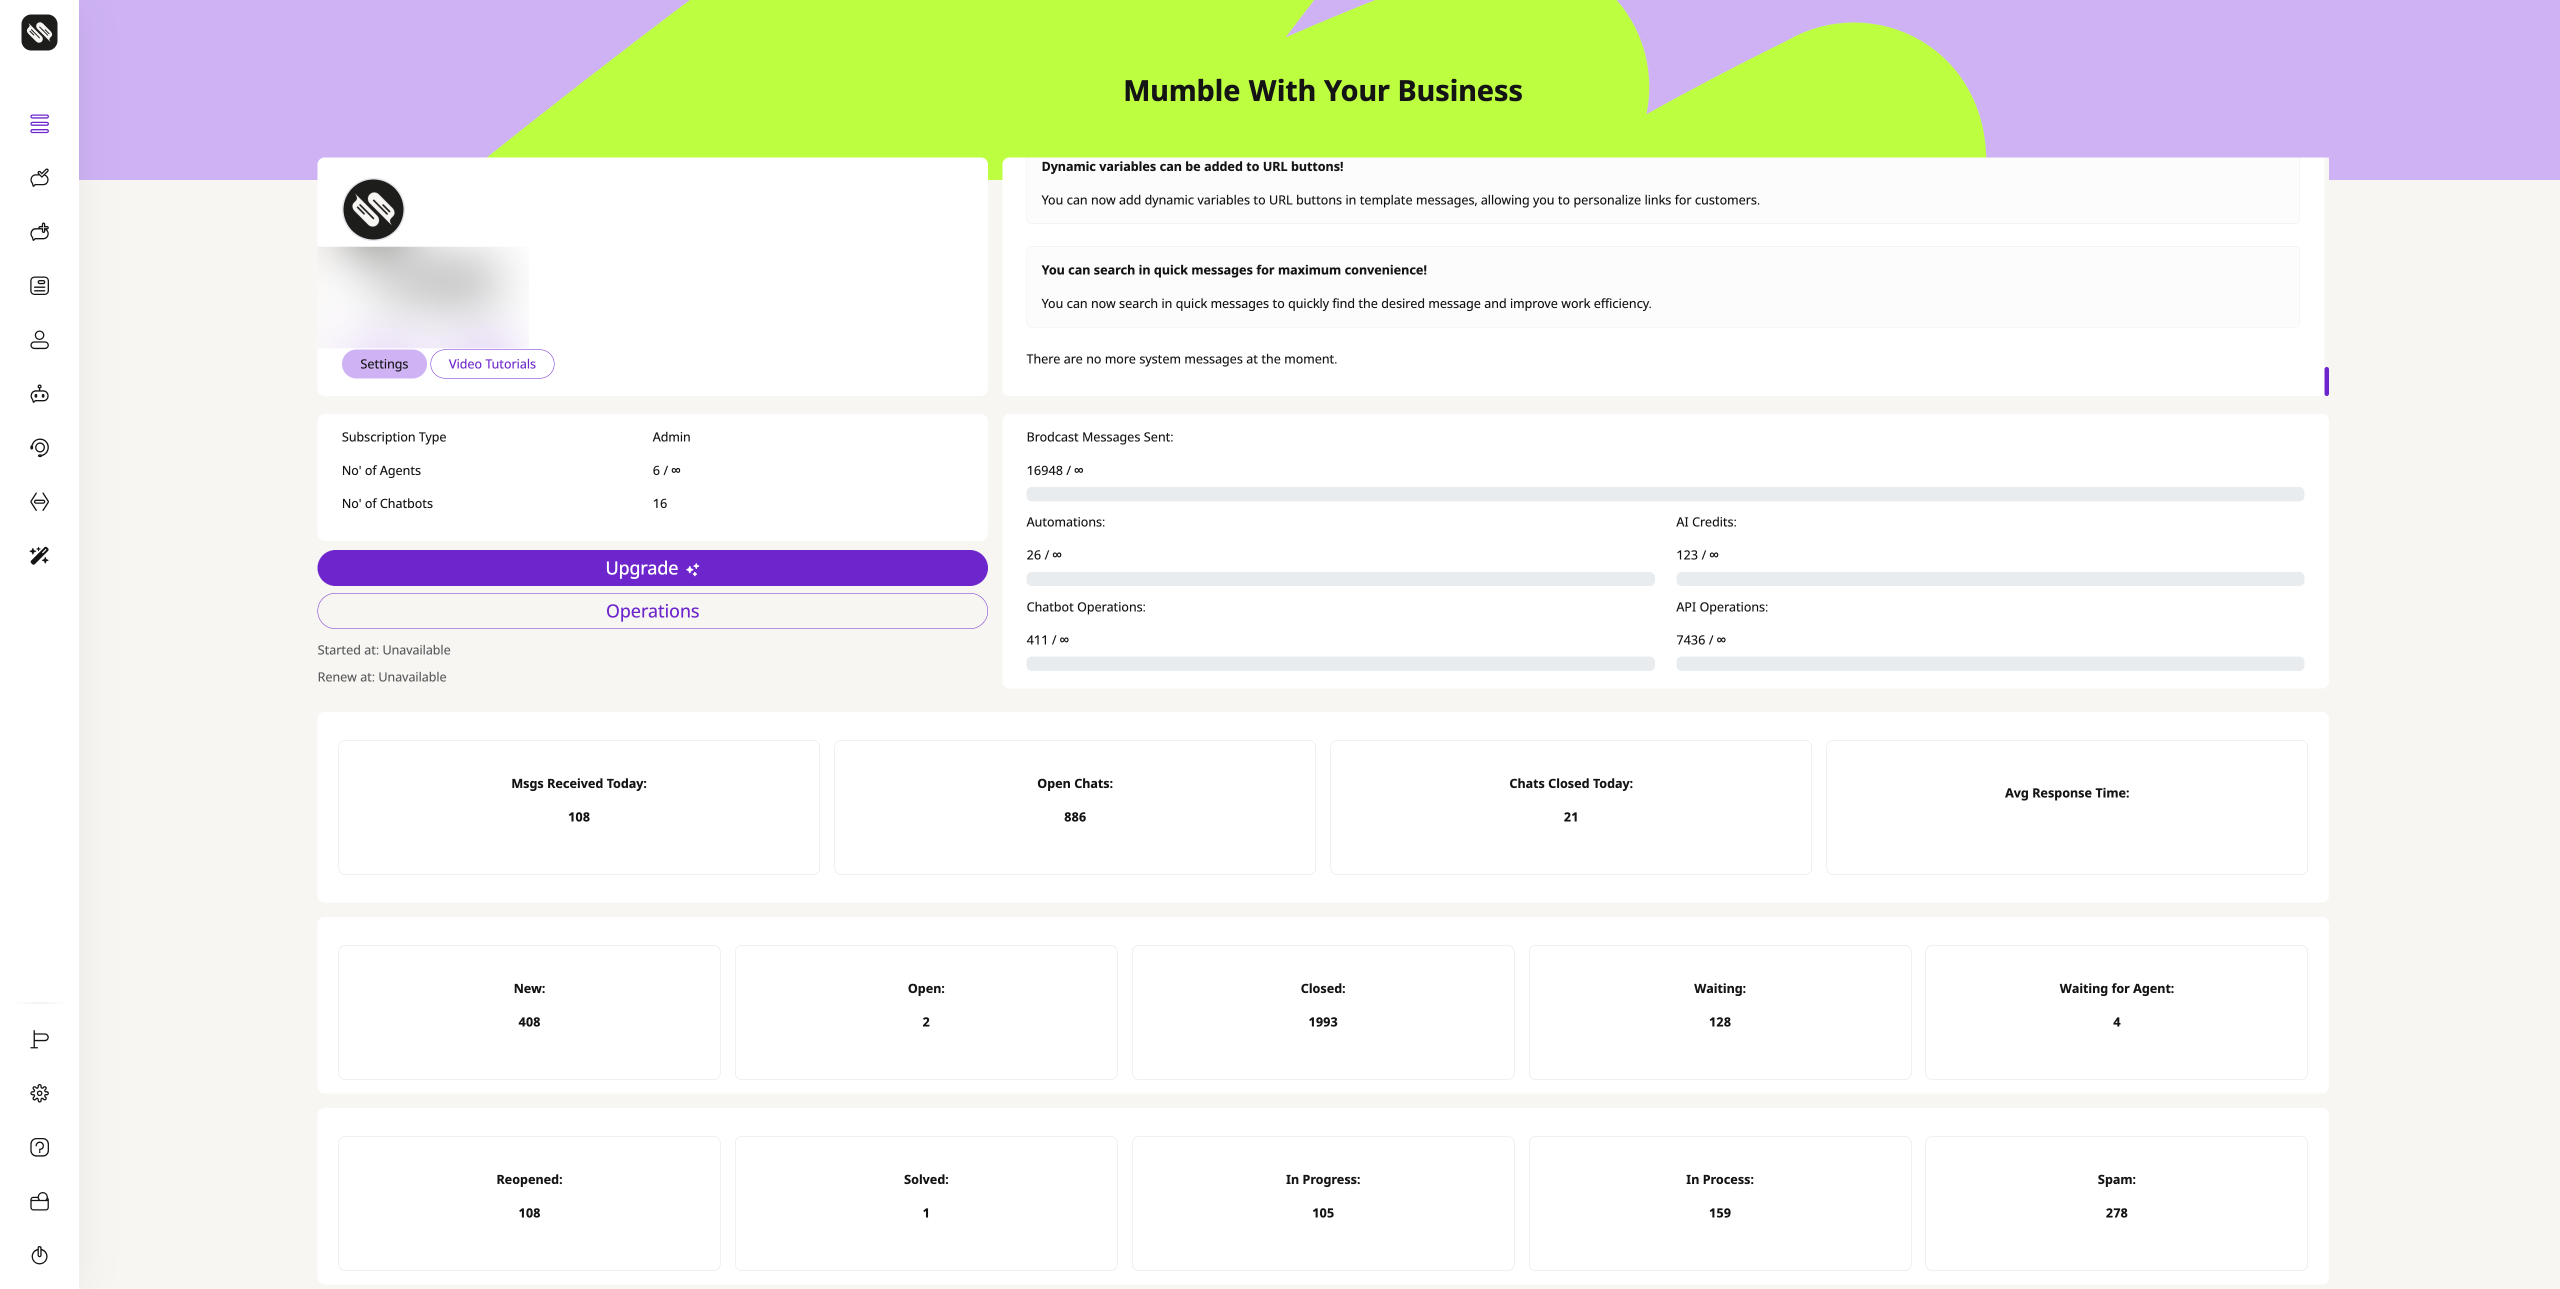Click the question mark help icon
The width and height of the screenshot is (2560, 1289).
pos(39,1148)
